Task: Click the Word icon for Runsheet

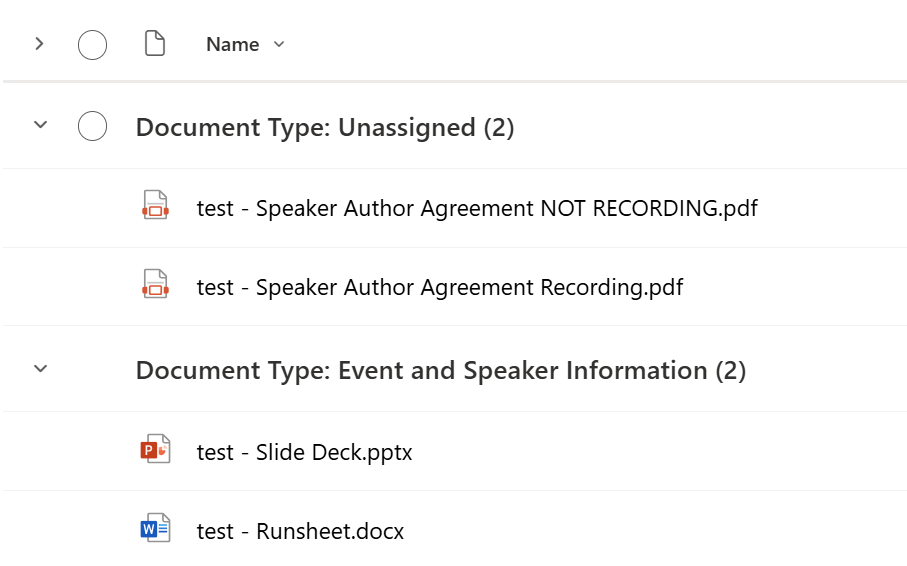Action: click(155, 530)
